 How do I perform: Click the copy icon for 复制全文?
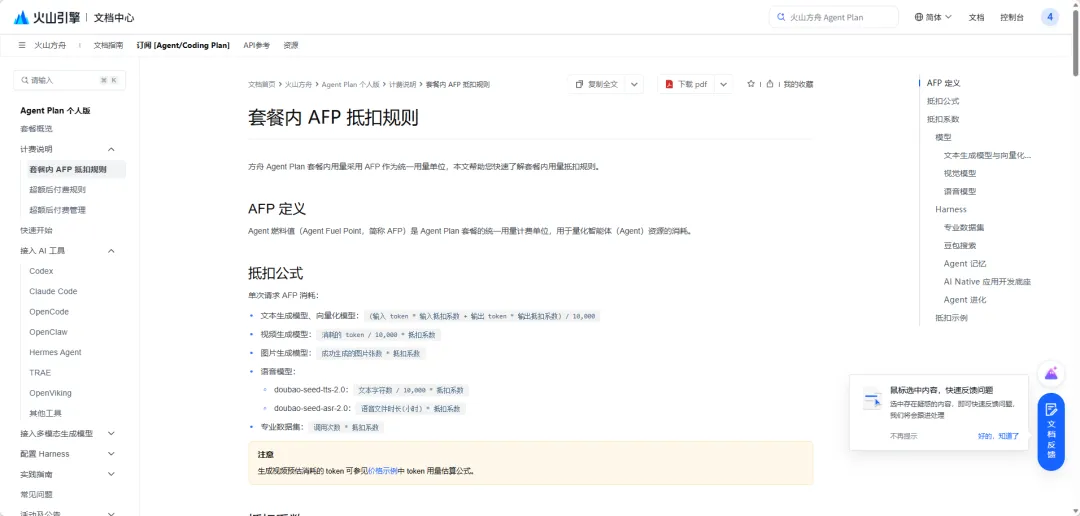(580, 84)
